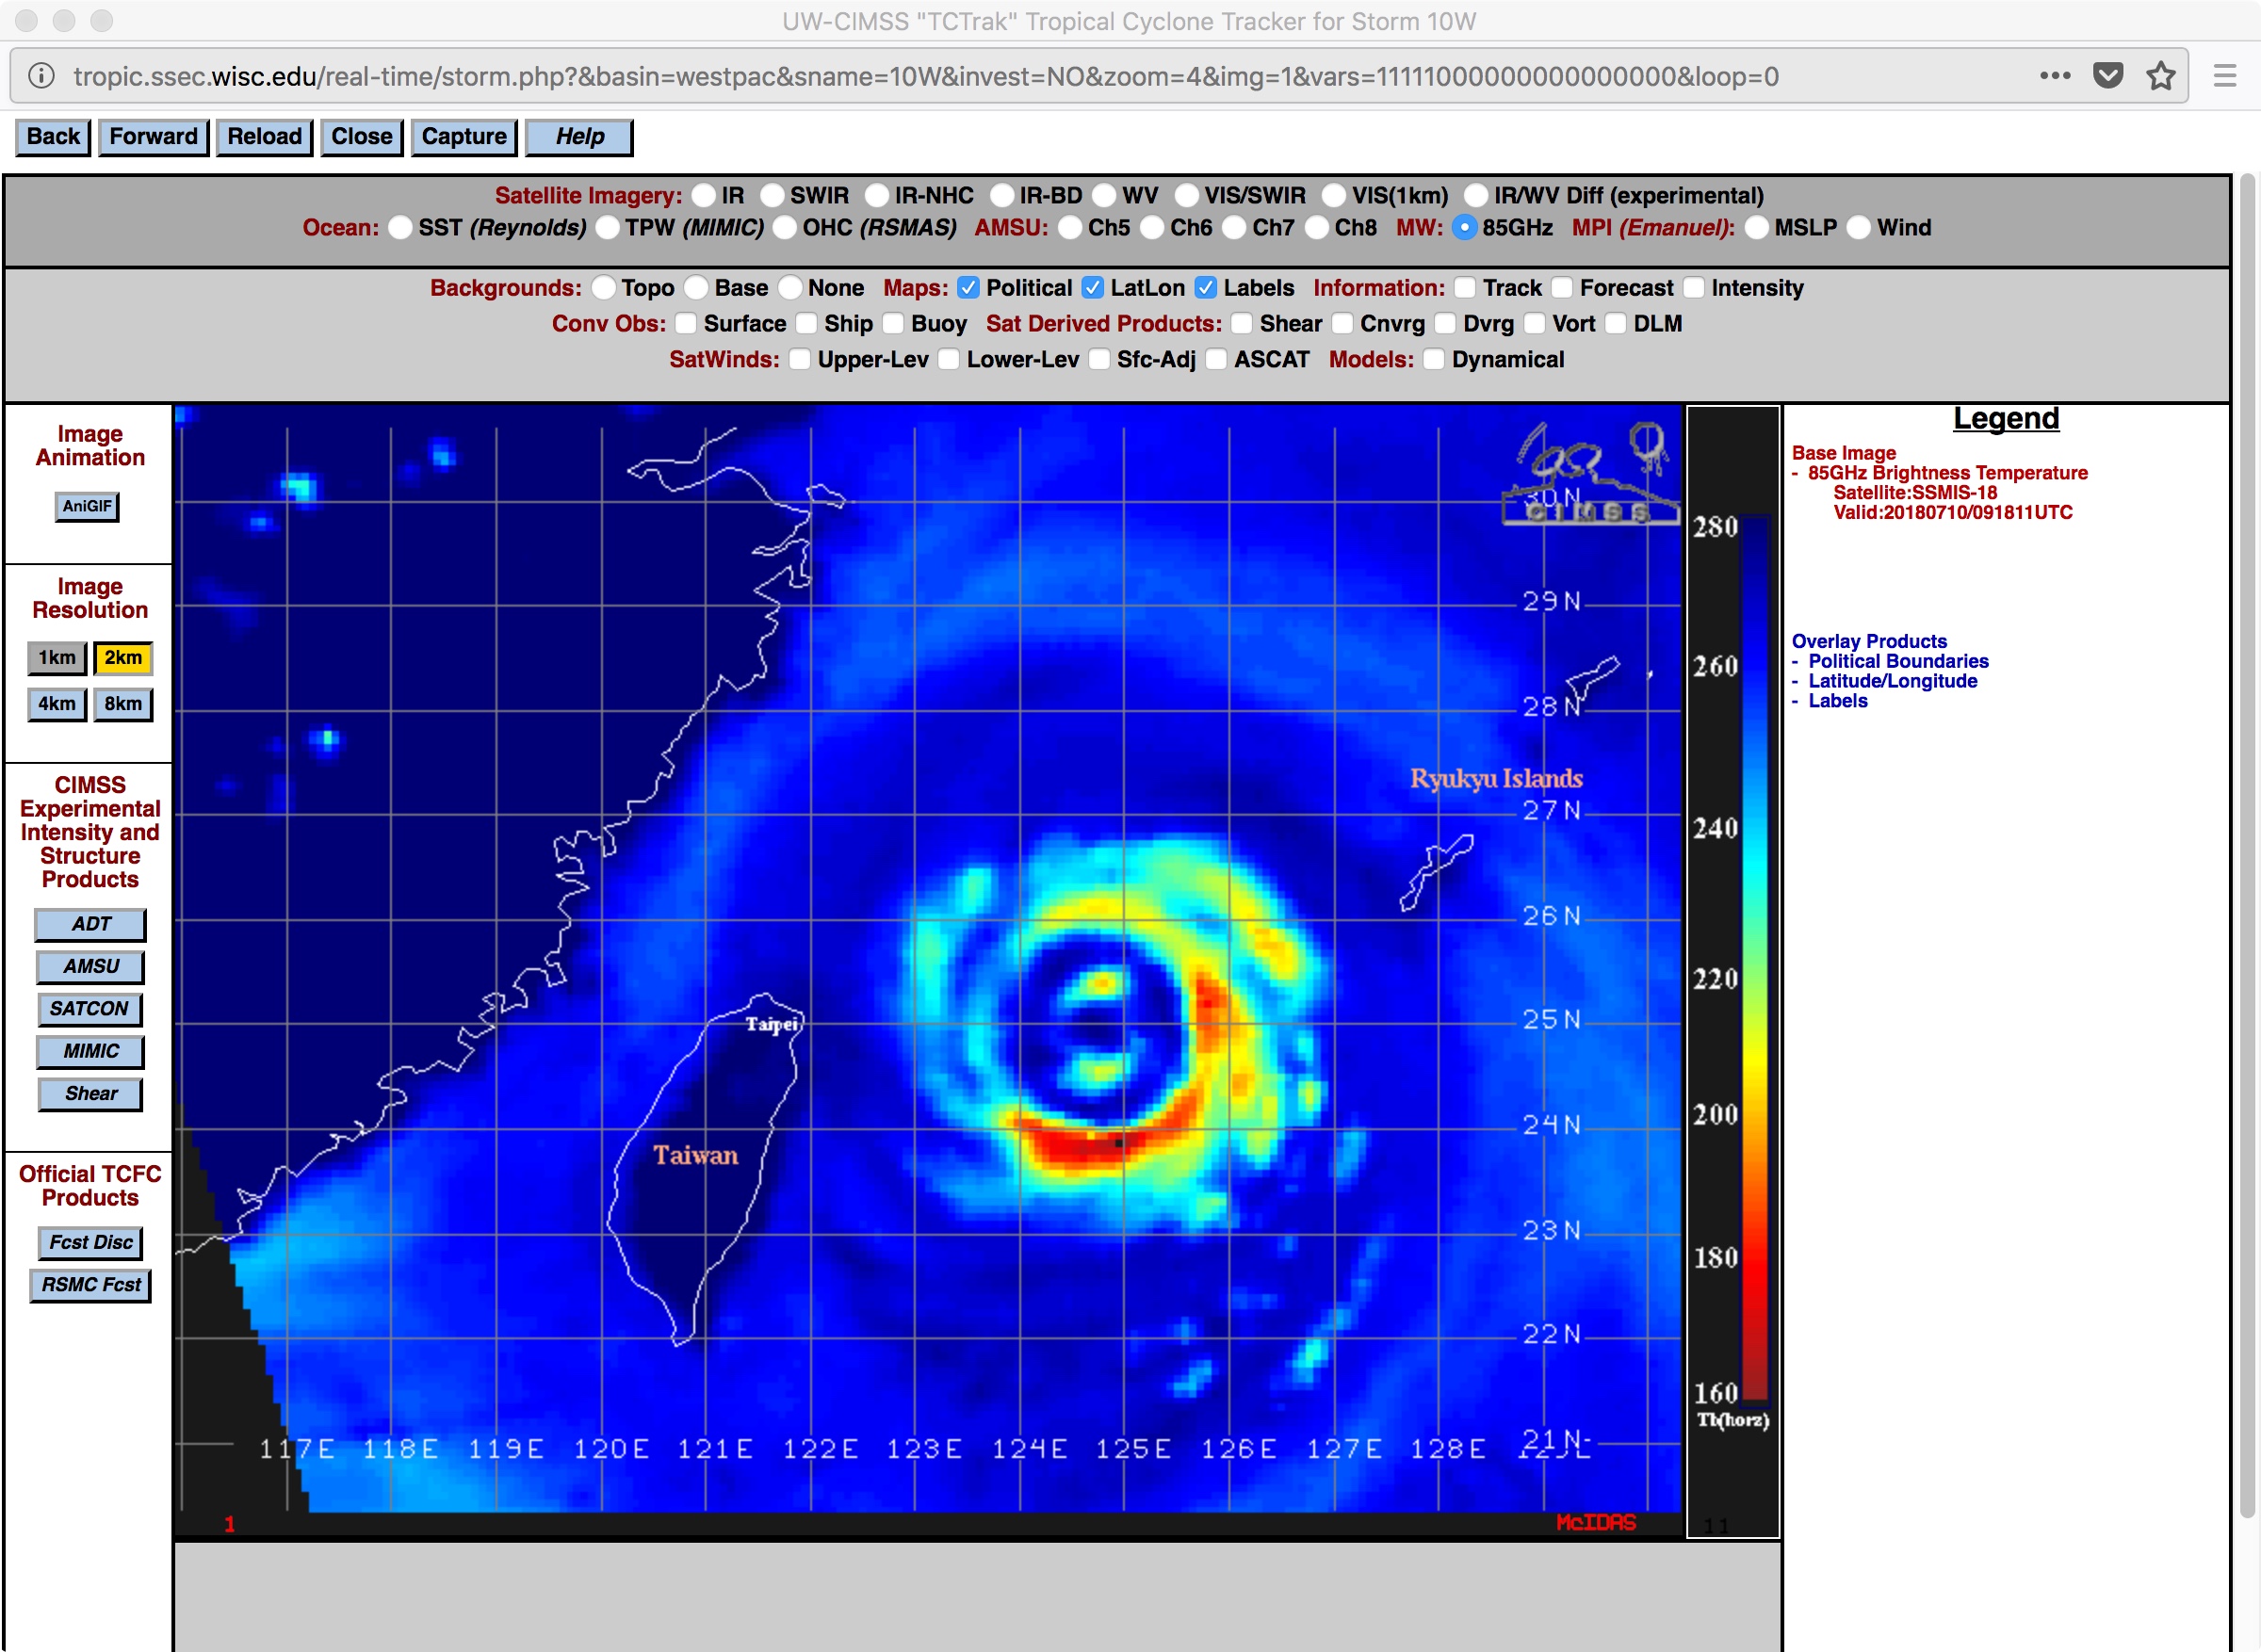
Task: Open the browser hamburger menu
Action: [x=2225, y=76]
